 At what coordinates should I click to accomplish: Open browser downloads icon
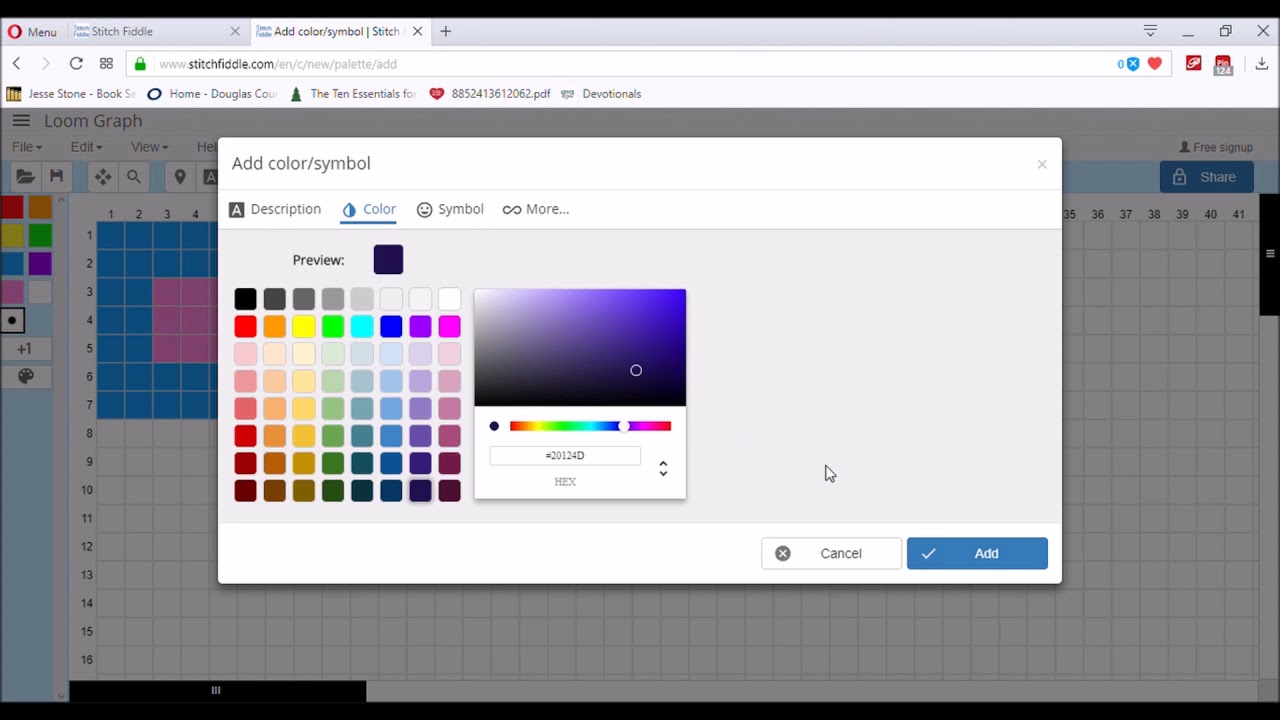pyautogui.click(x=1261, y=63)
